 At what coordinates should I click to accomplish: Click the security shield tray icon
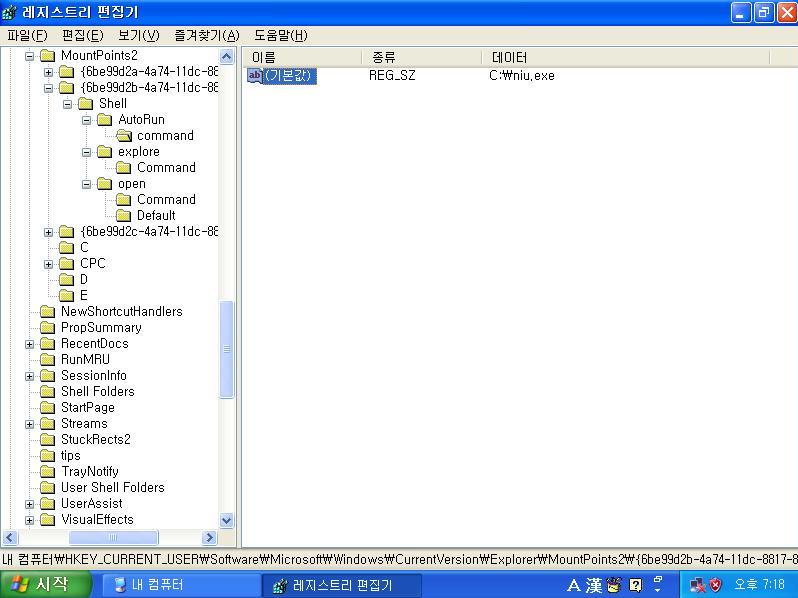coord(715,585)
